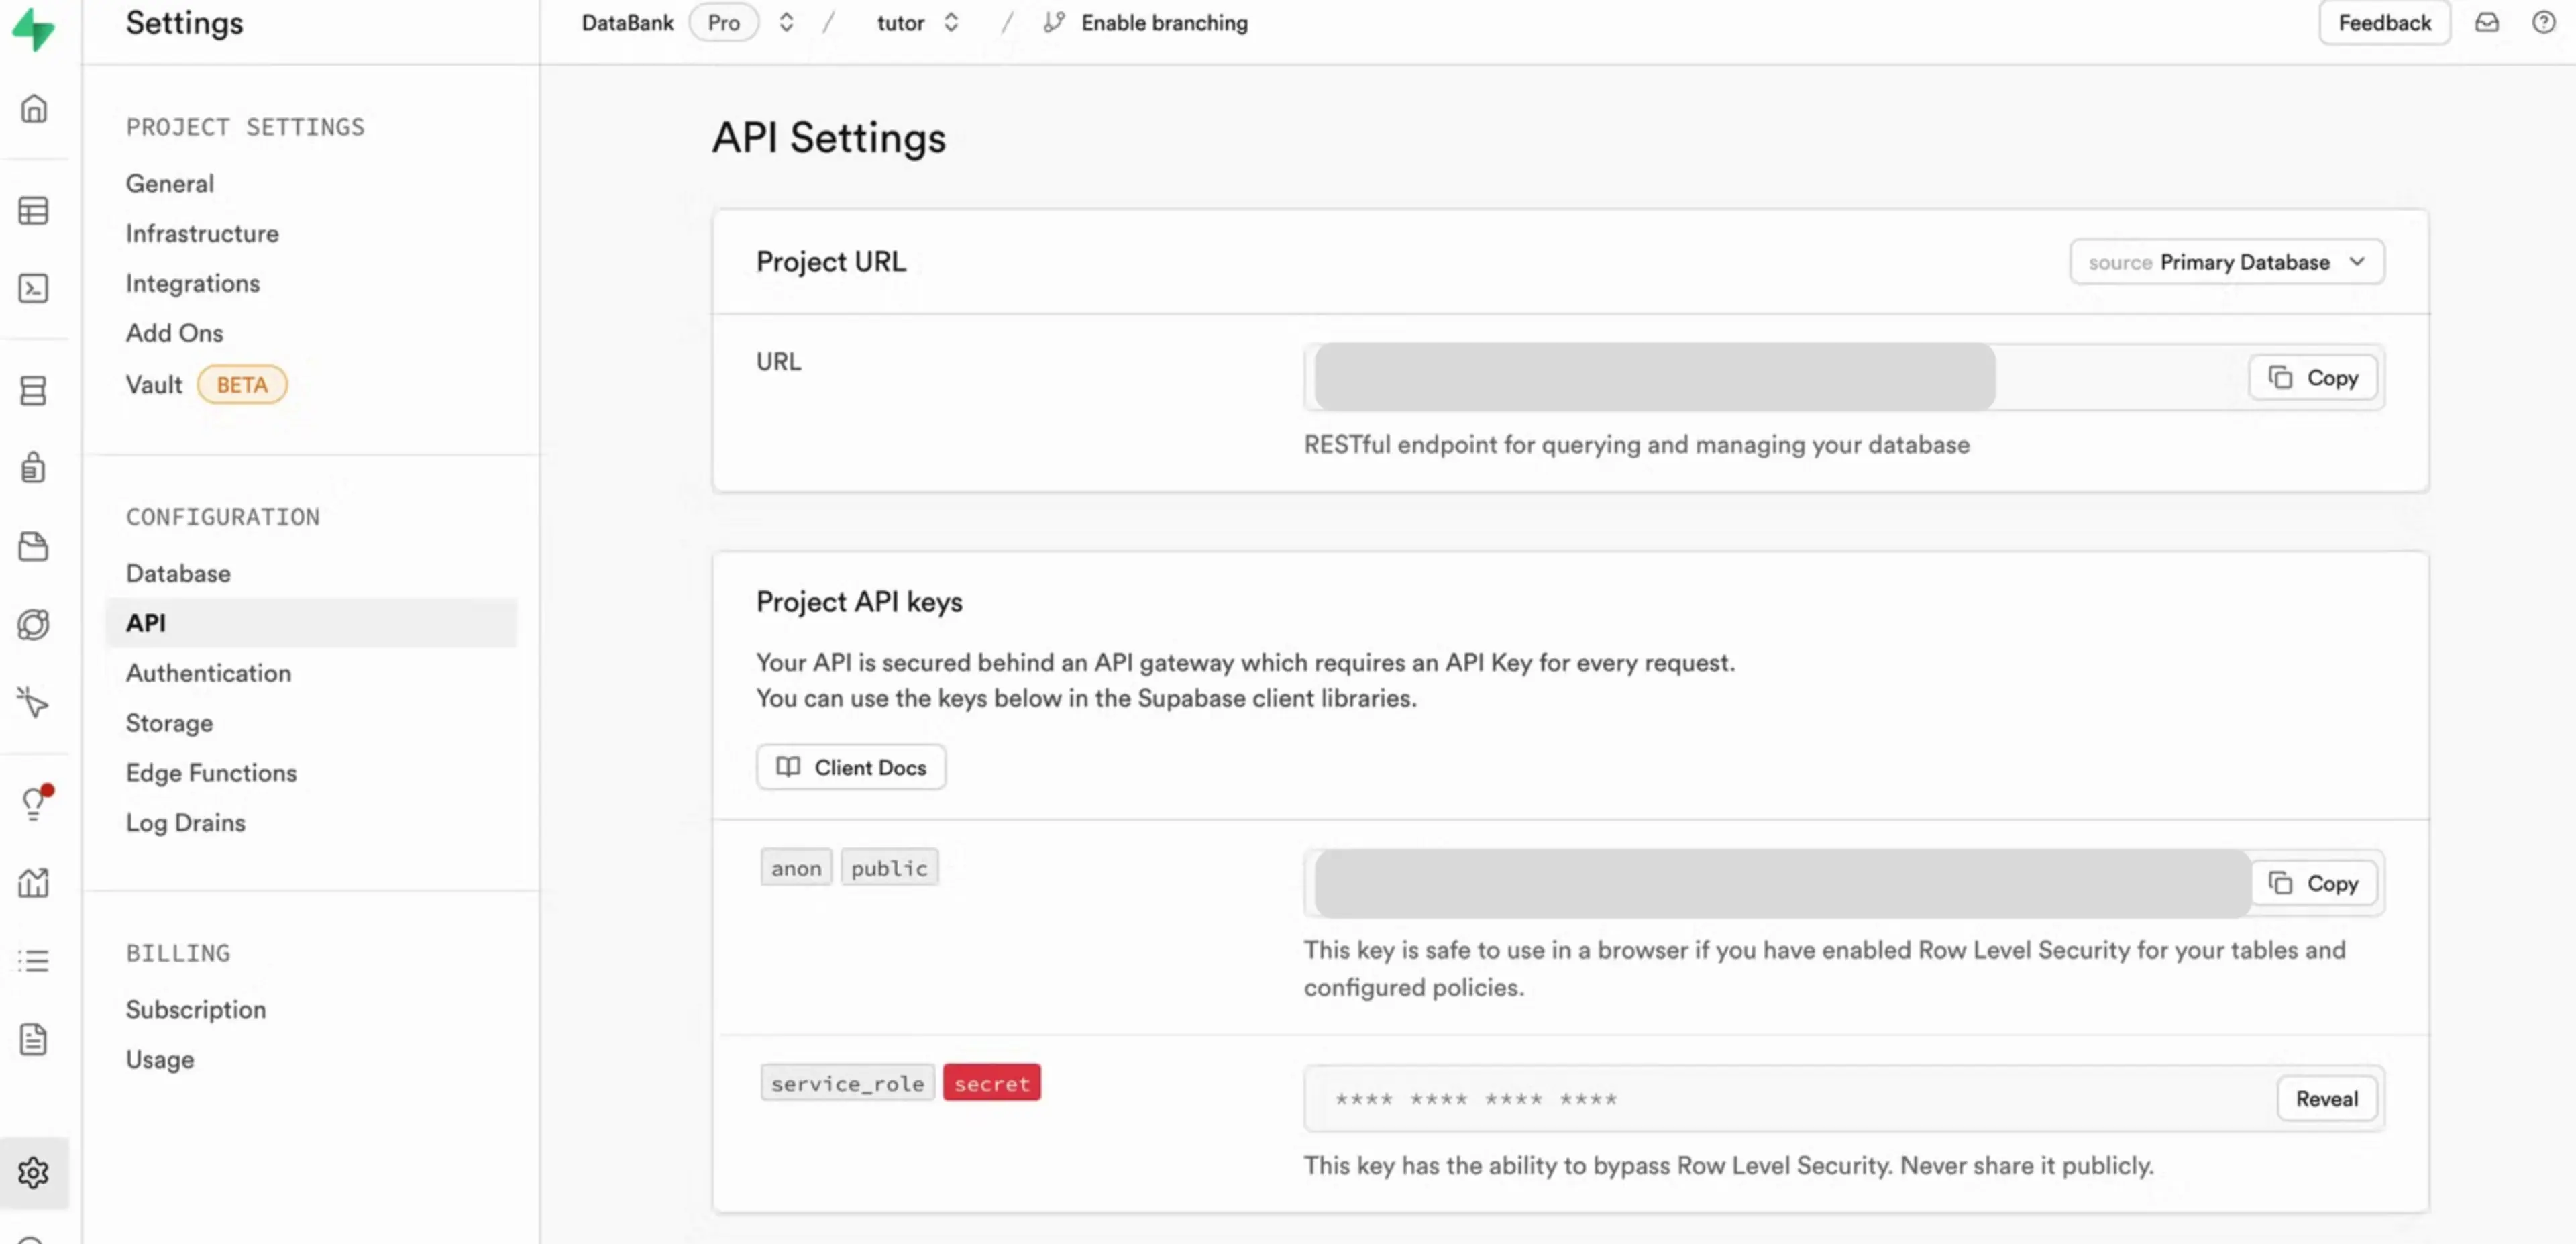Navigate to Authentication configuration
Screen dimensions: 2576x1244
(209, 672)
